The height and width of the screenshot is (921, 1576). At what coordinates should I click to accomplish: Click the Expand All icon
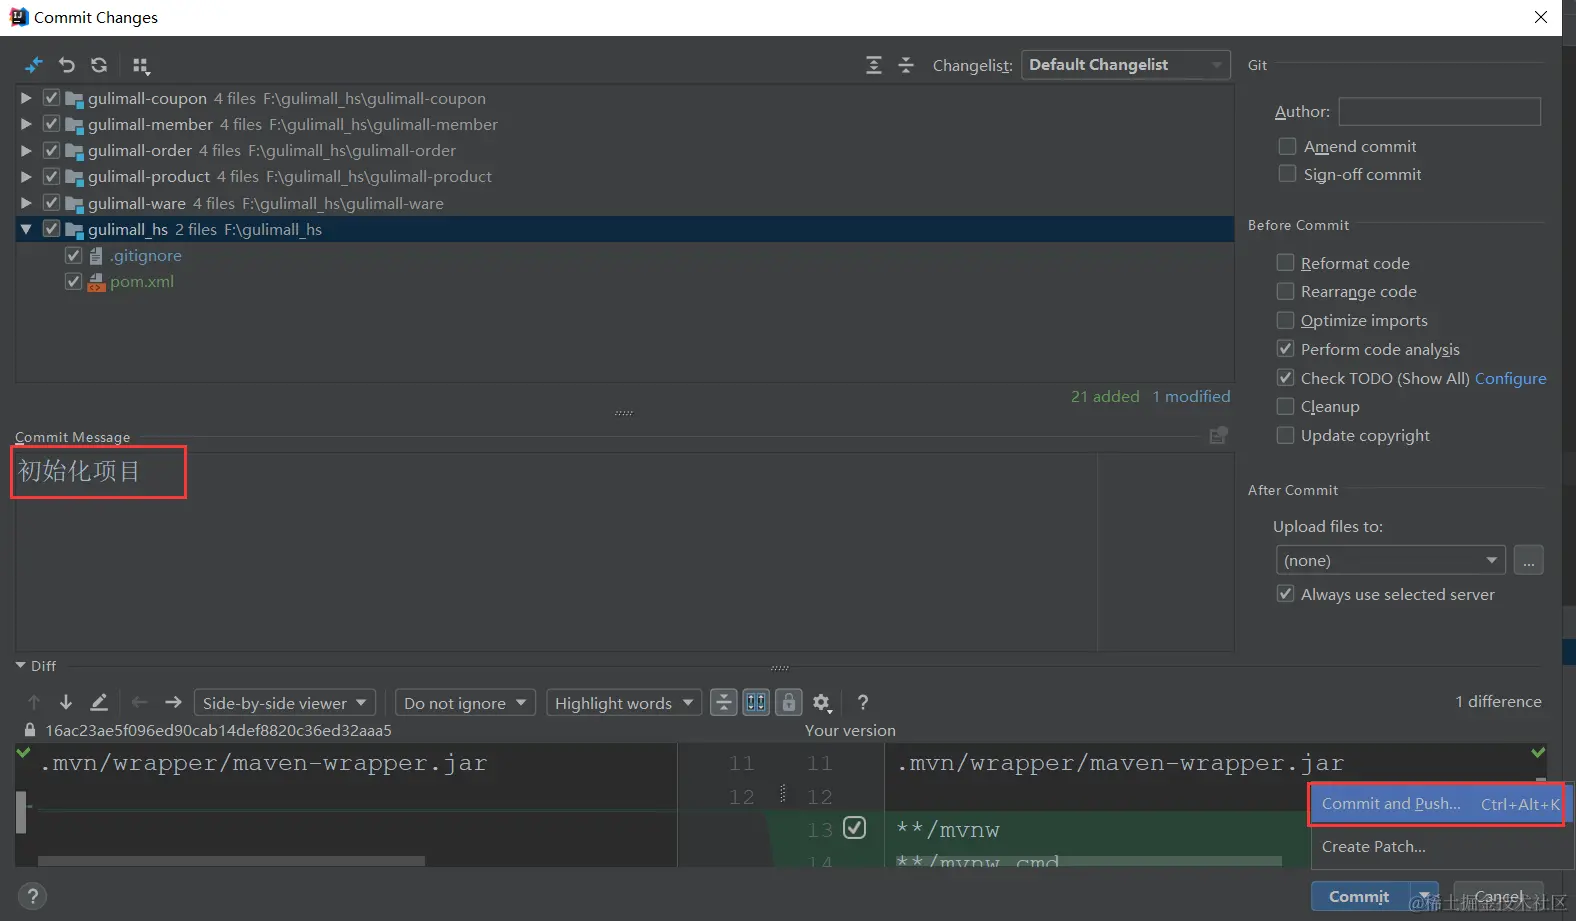point(874,65)
